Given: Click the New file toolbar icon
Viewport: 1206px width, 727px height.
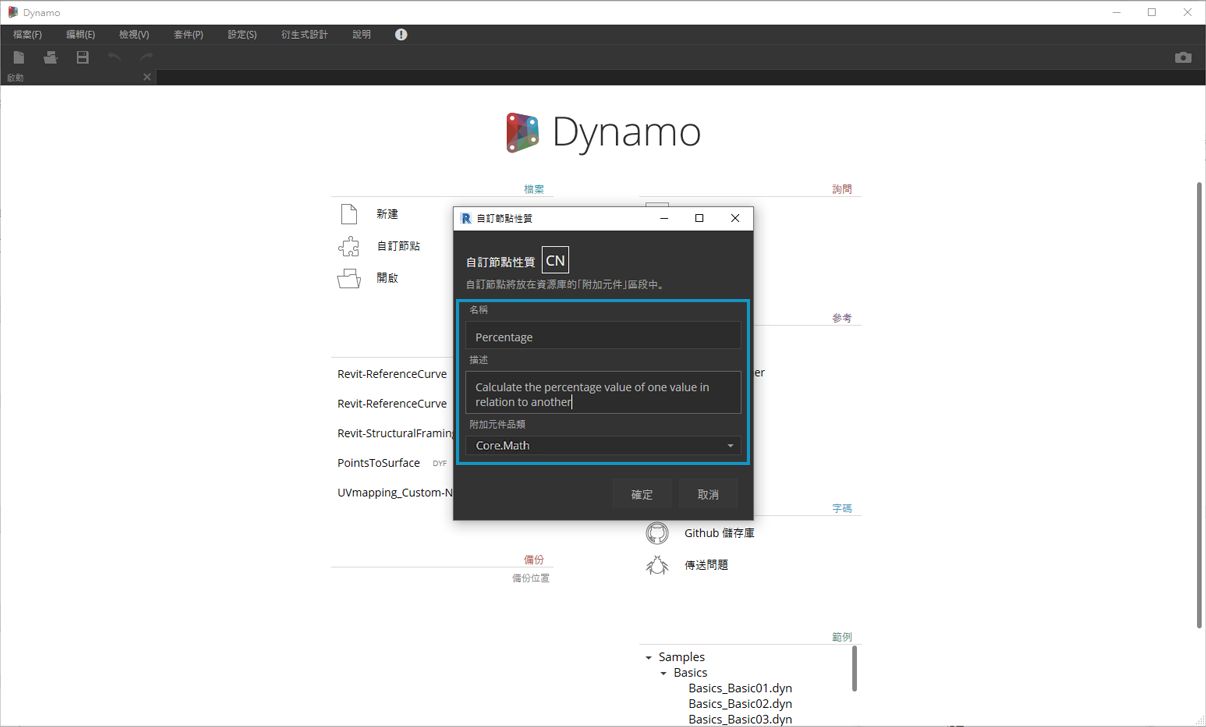Looking at the screenshot, I should [19, 58].
